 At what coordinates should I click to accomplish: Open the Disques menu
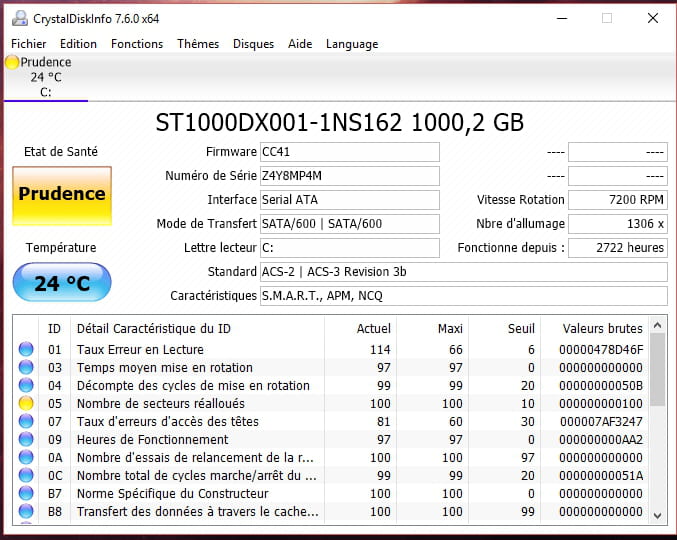[x=253, y=44]
